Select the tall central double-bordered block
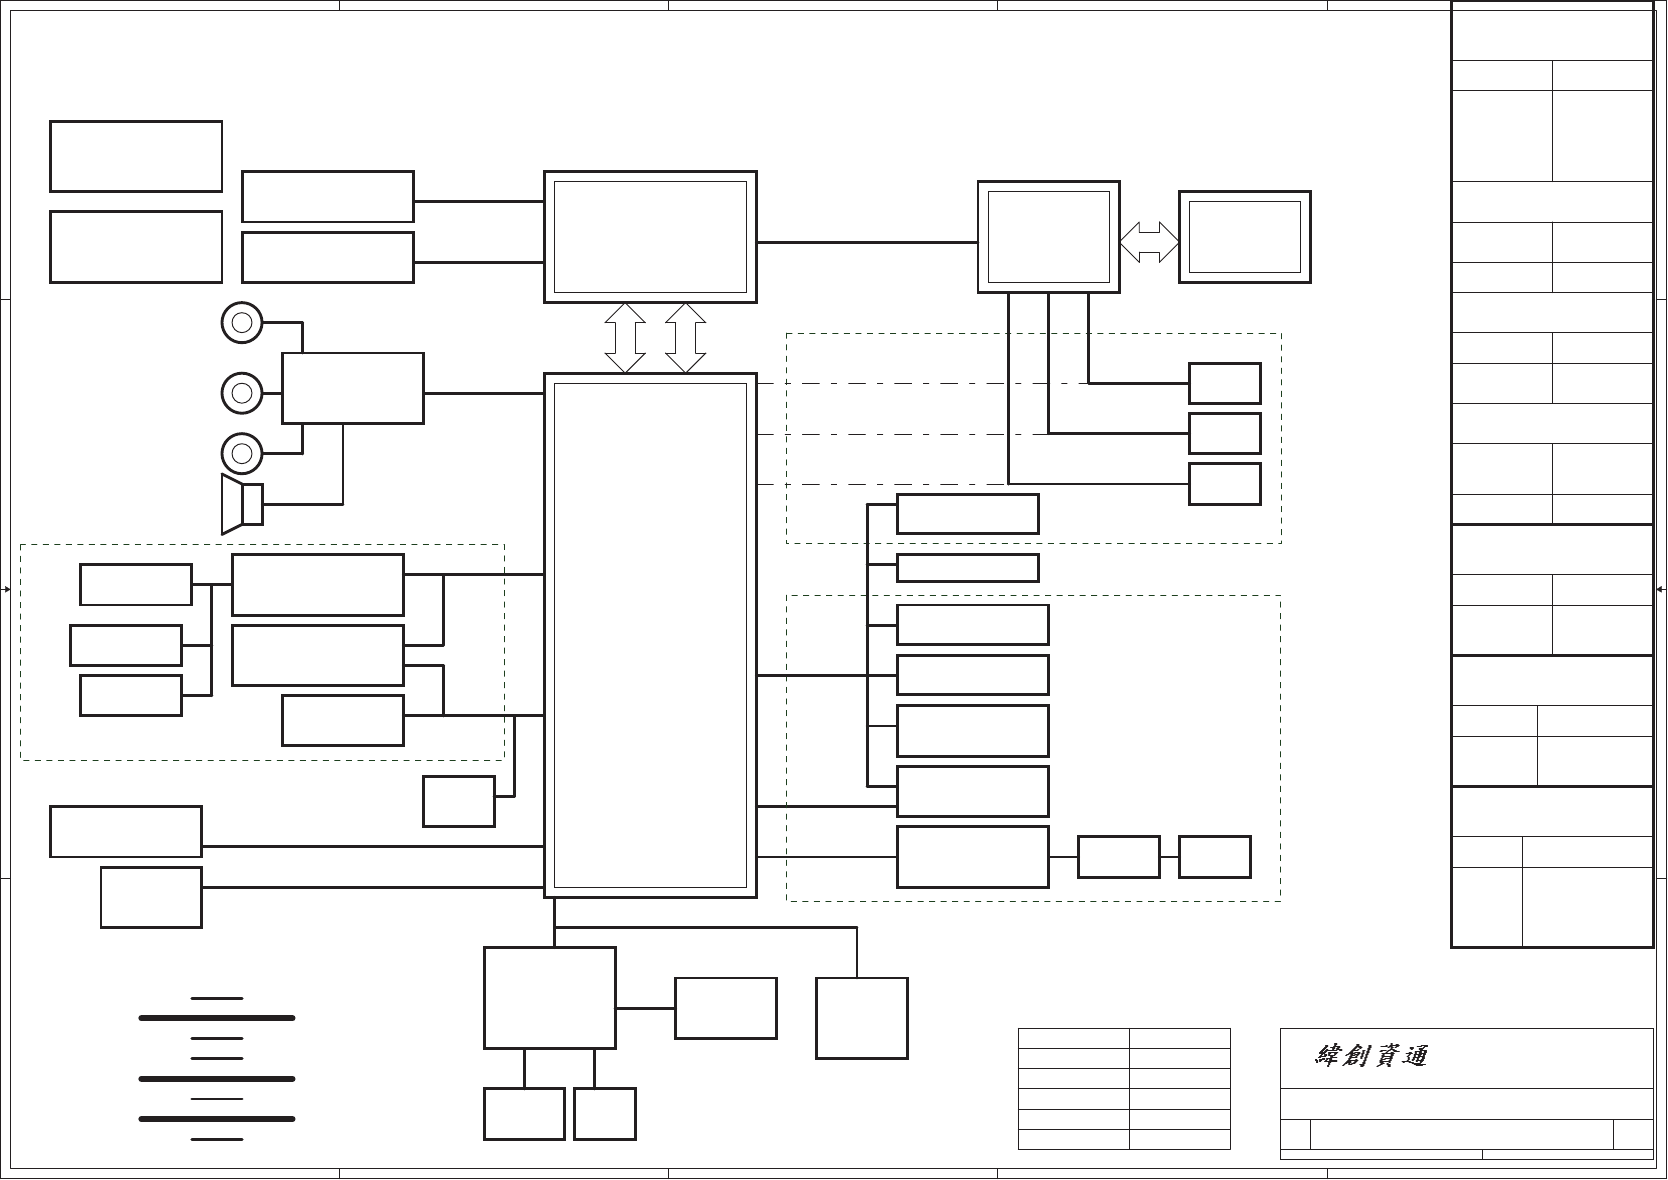The width and height of the screenshot is (1668, 1180). tap(650, 635)
